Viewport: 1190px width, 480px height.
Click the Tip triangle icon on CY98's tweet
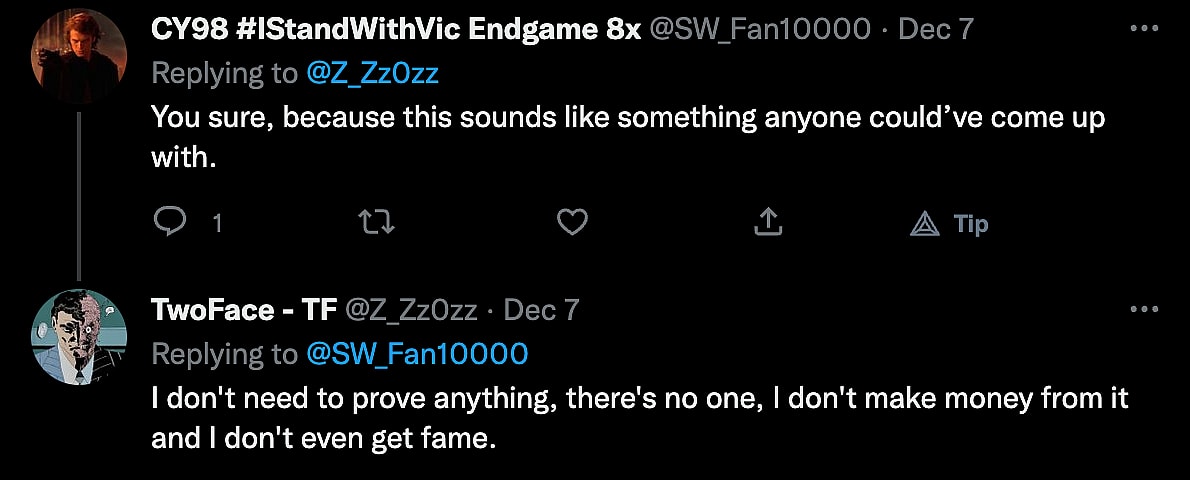[925, 224]
